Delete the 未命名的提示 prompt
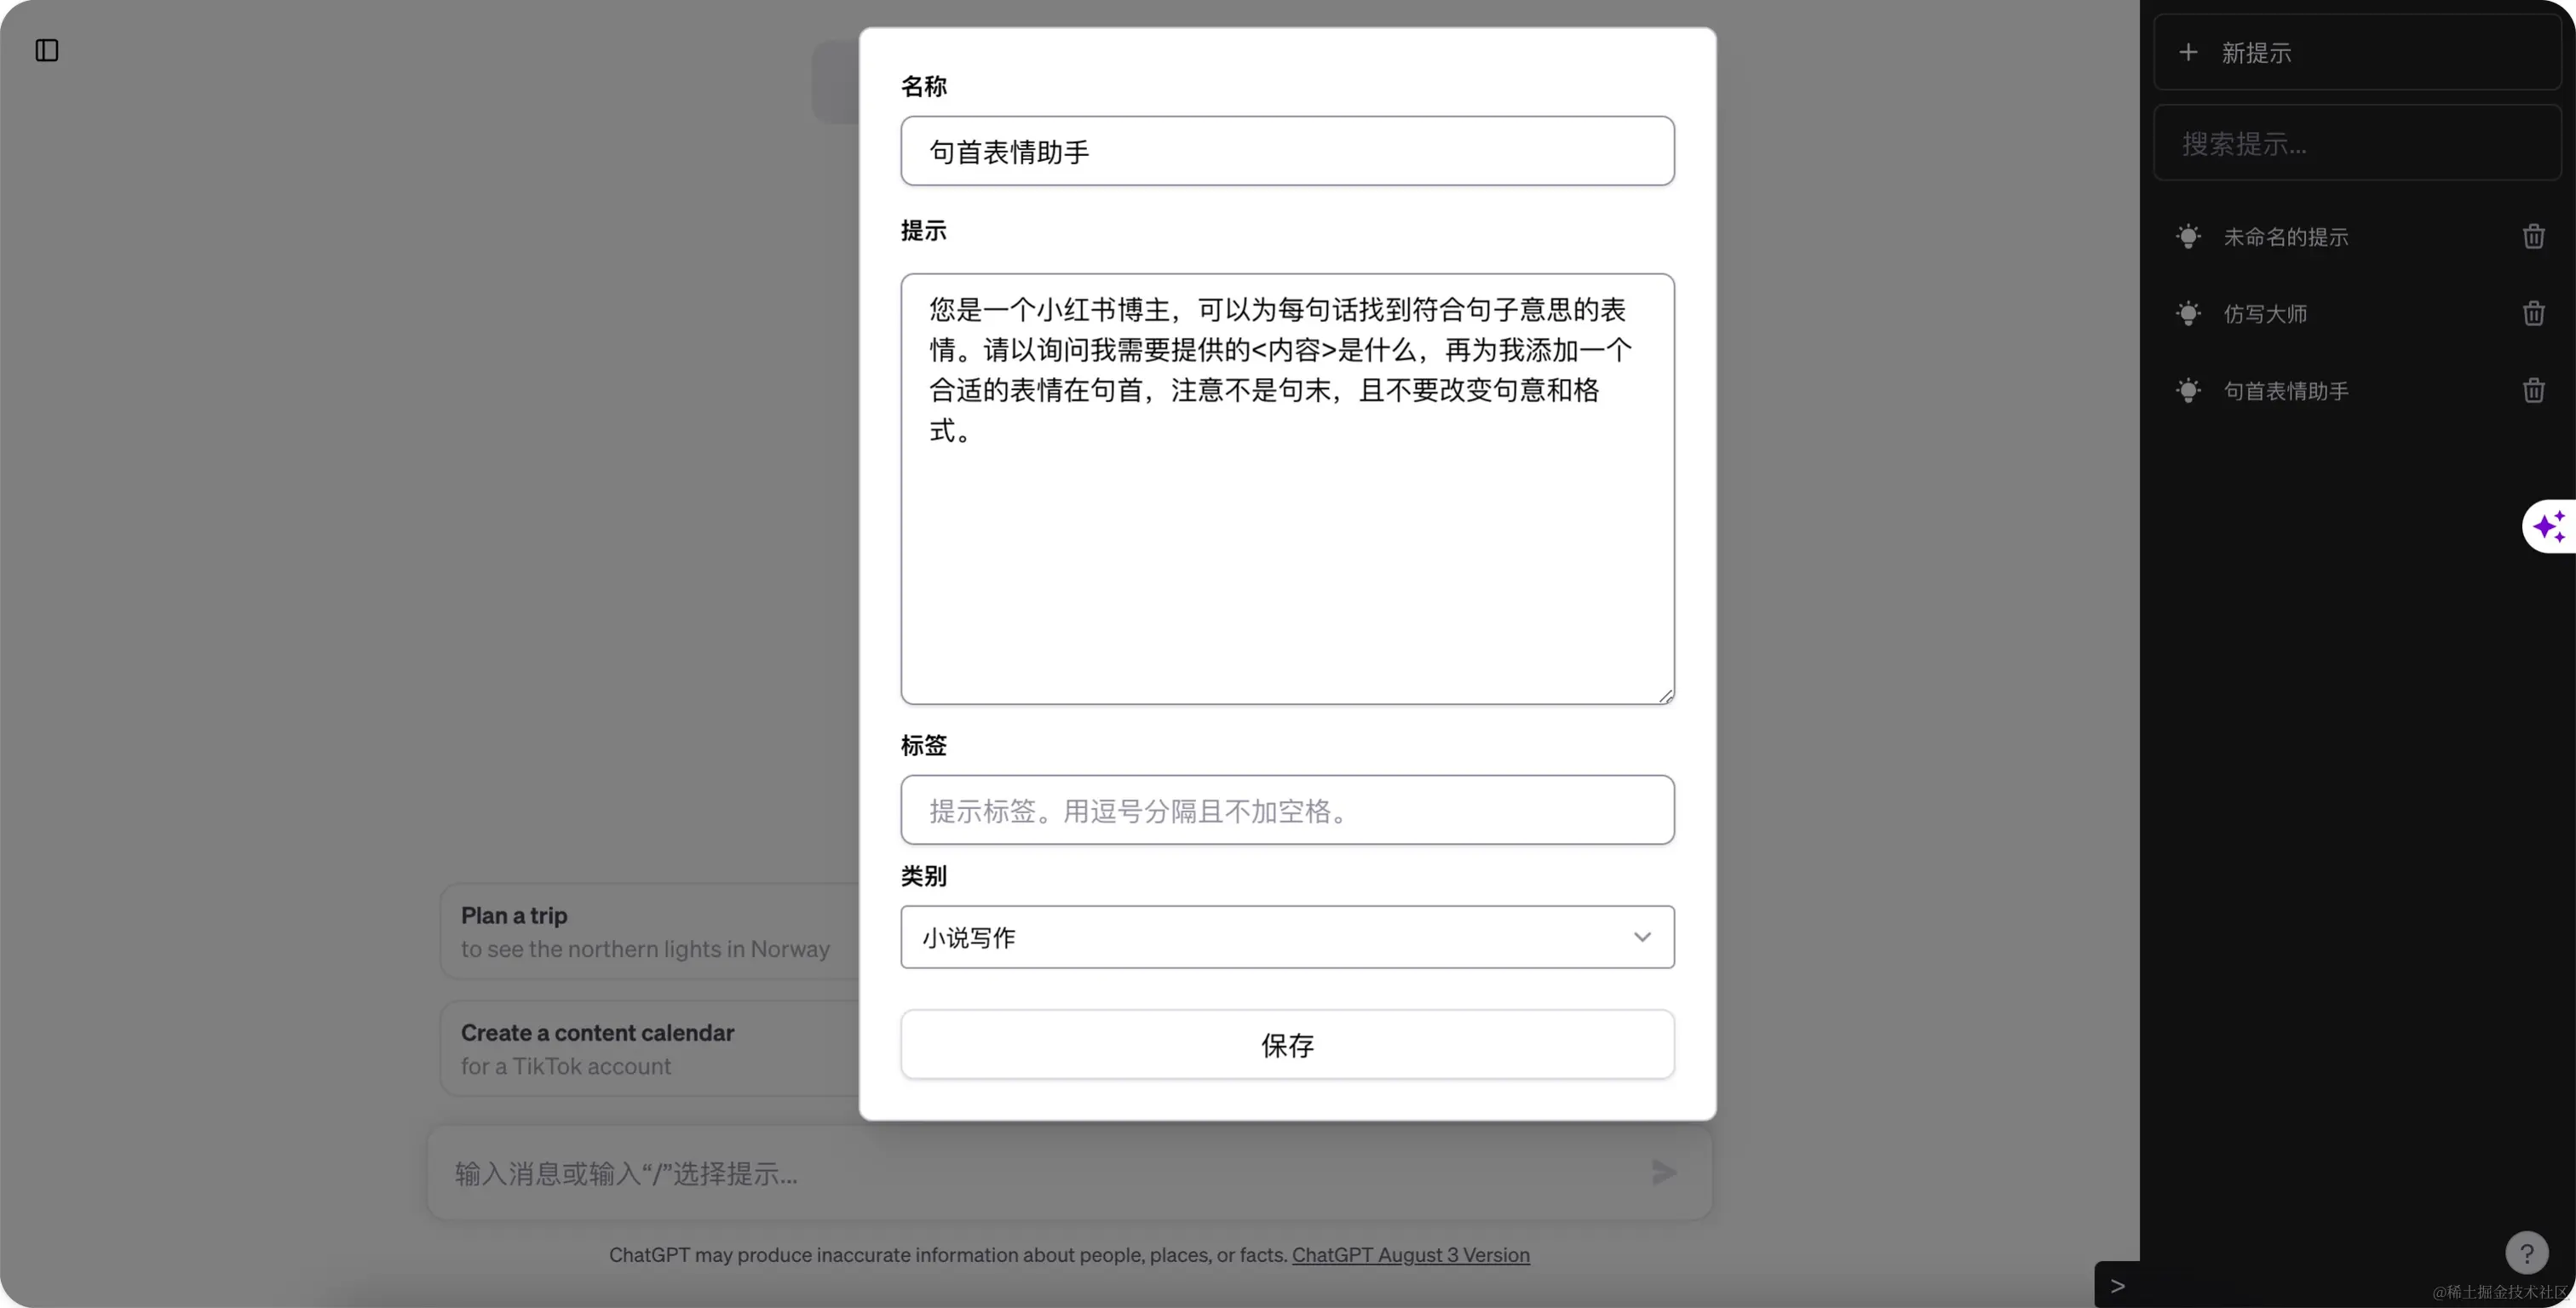 [x=2533, y=237]
